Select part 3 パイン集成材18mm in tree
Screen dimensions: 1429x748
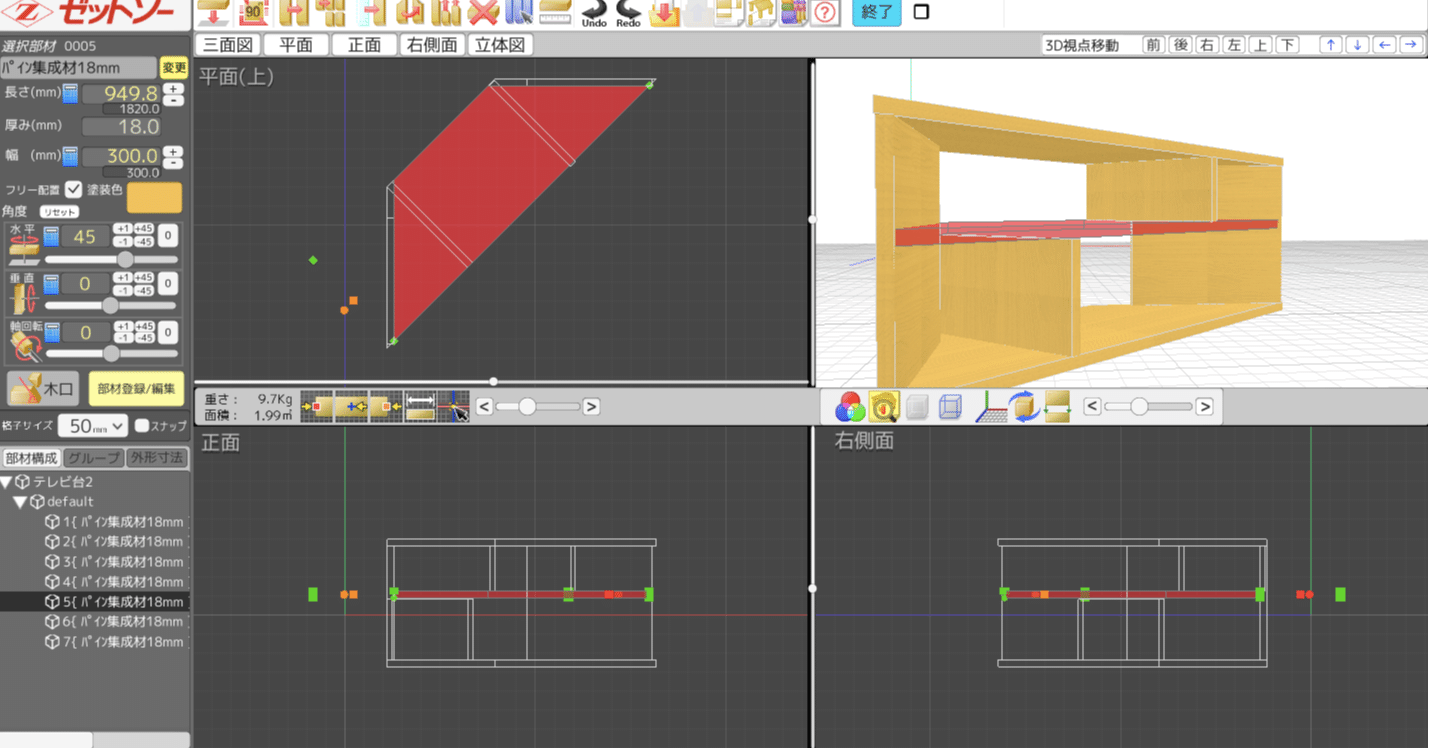click(114, 562)
